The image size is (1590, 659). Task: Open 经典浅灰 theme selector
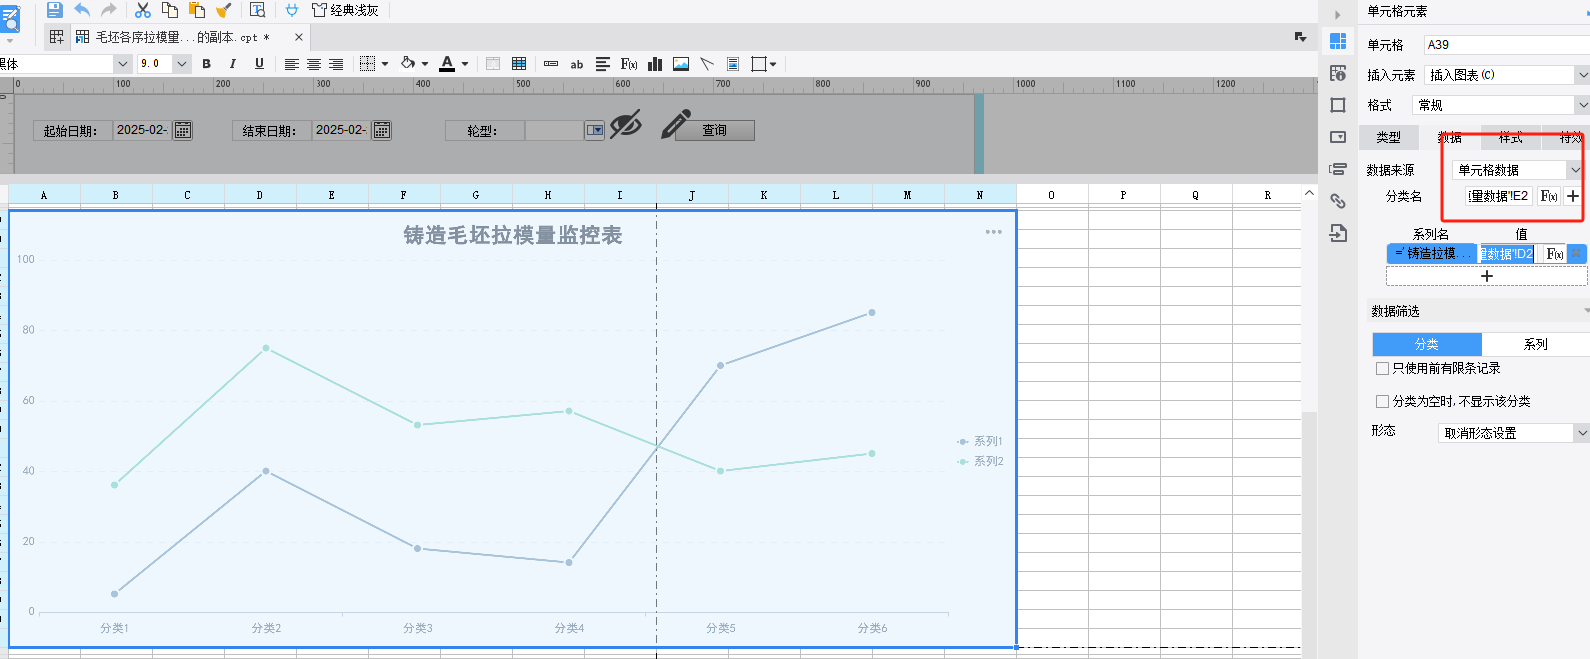[x=345, y=10]
